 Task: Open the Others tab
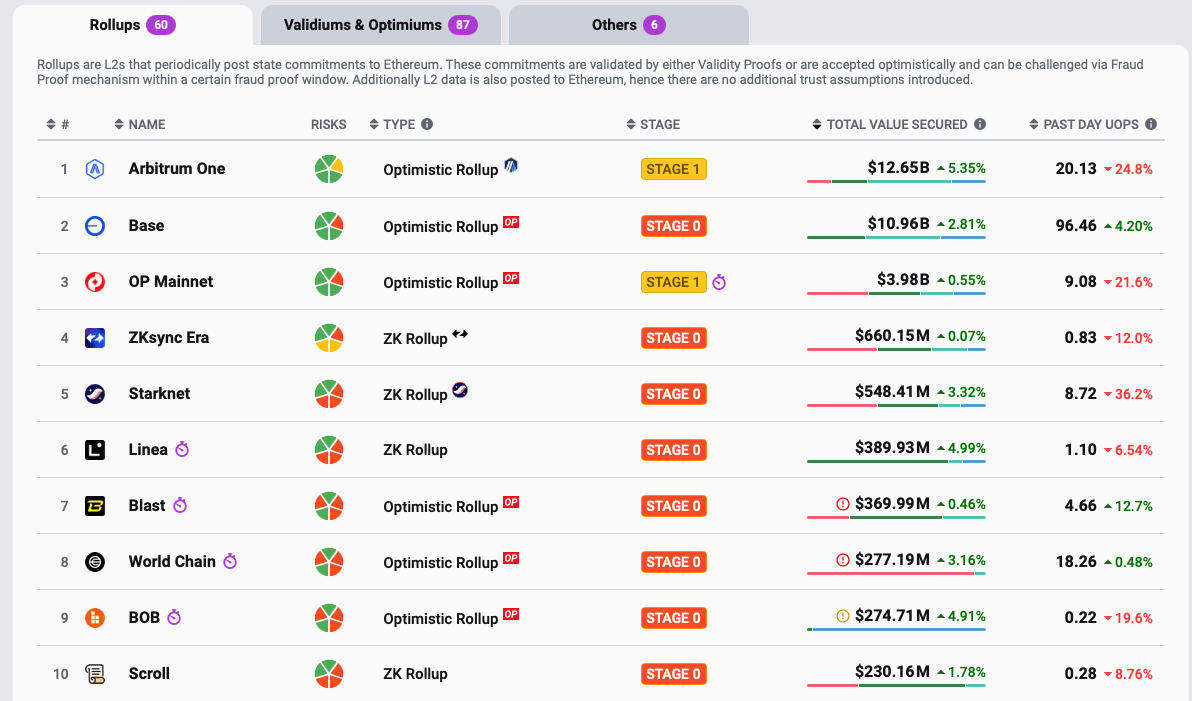629,25
